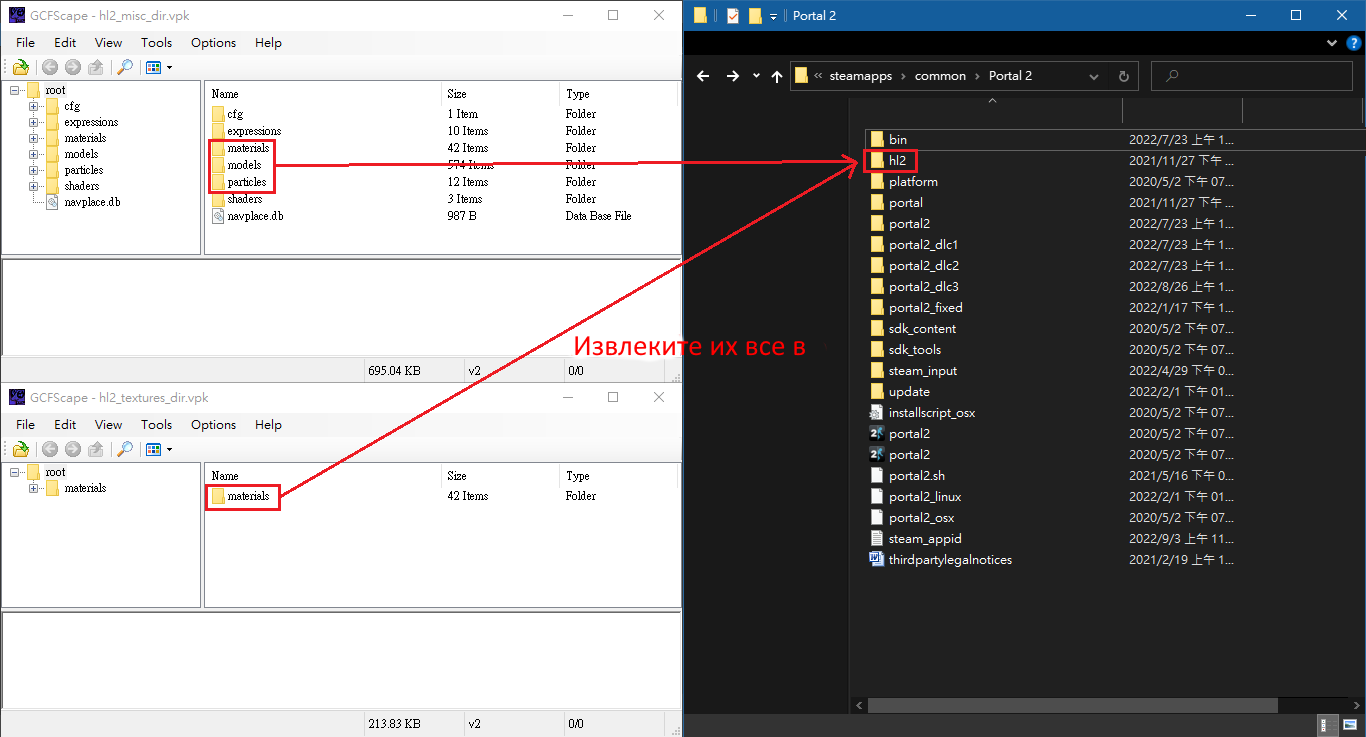Click Explorer back arrow
This screenshot has width=1366, height=737.
[x=703, y=76]
